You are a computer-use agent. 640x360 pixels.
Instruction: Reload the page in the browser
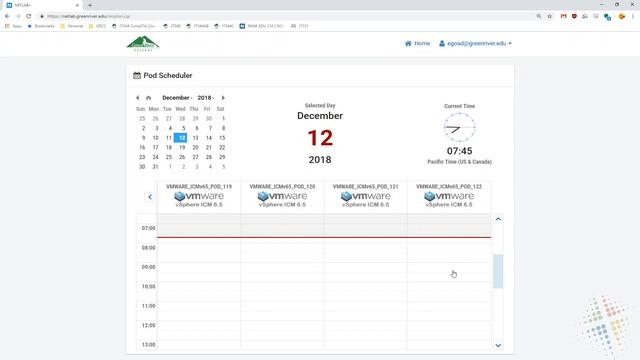point(29,16)
